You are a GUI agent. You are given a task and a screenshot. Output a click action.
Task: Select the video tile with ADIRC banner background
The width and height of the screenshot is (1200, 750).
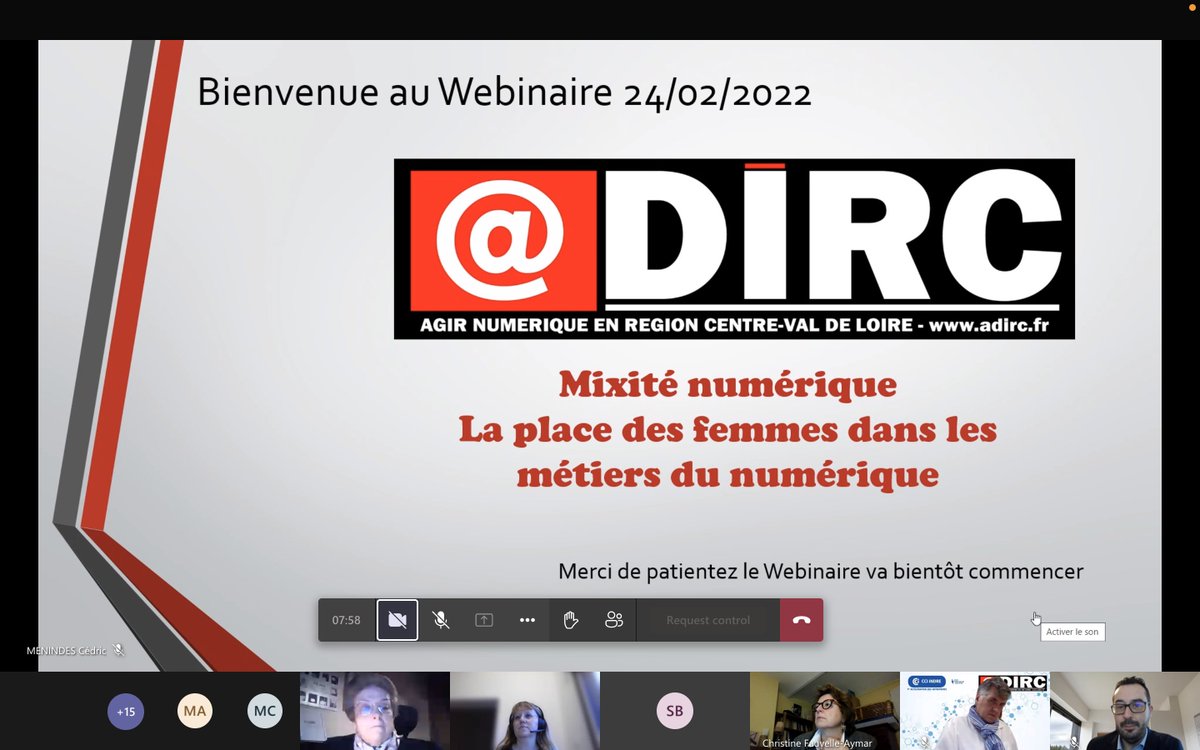coord(974,711)
